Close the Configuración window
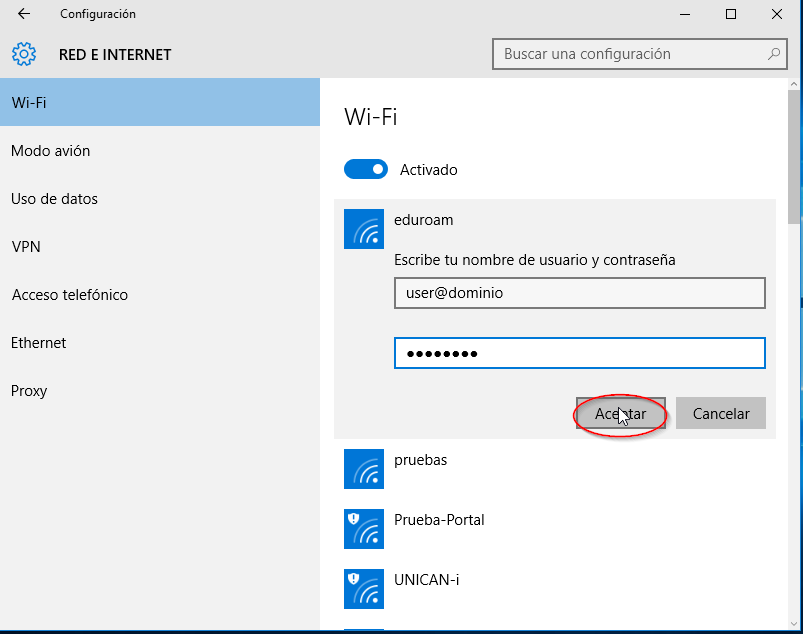This screenshot has width=803, height=634. [x=777, y=14]
